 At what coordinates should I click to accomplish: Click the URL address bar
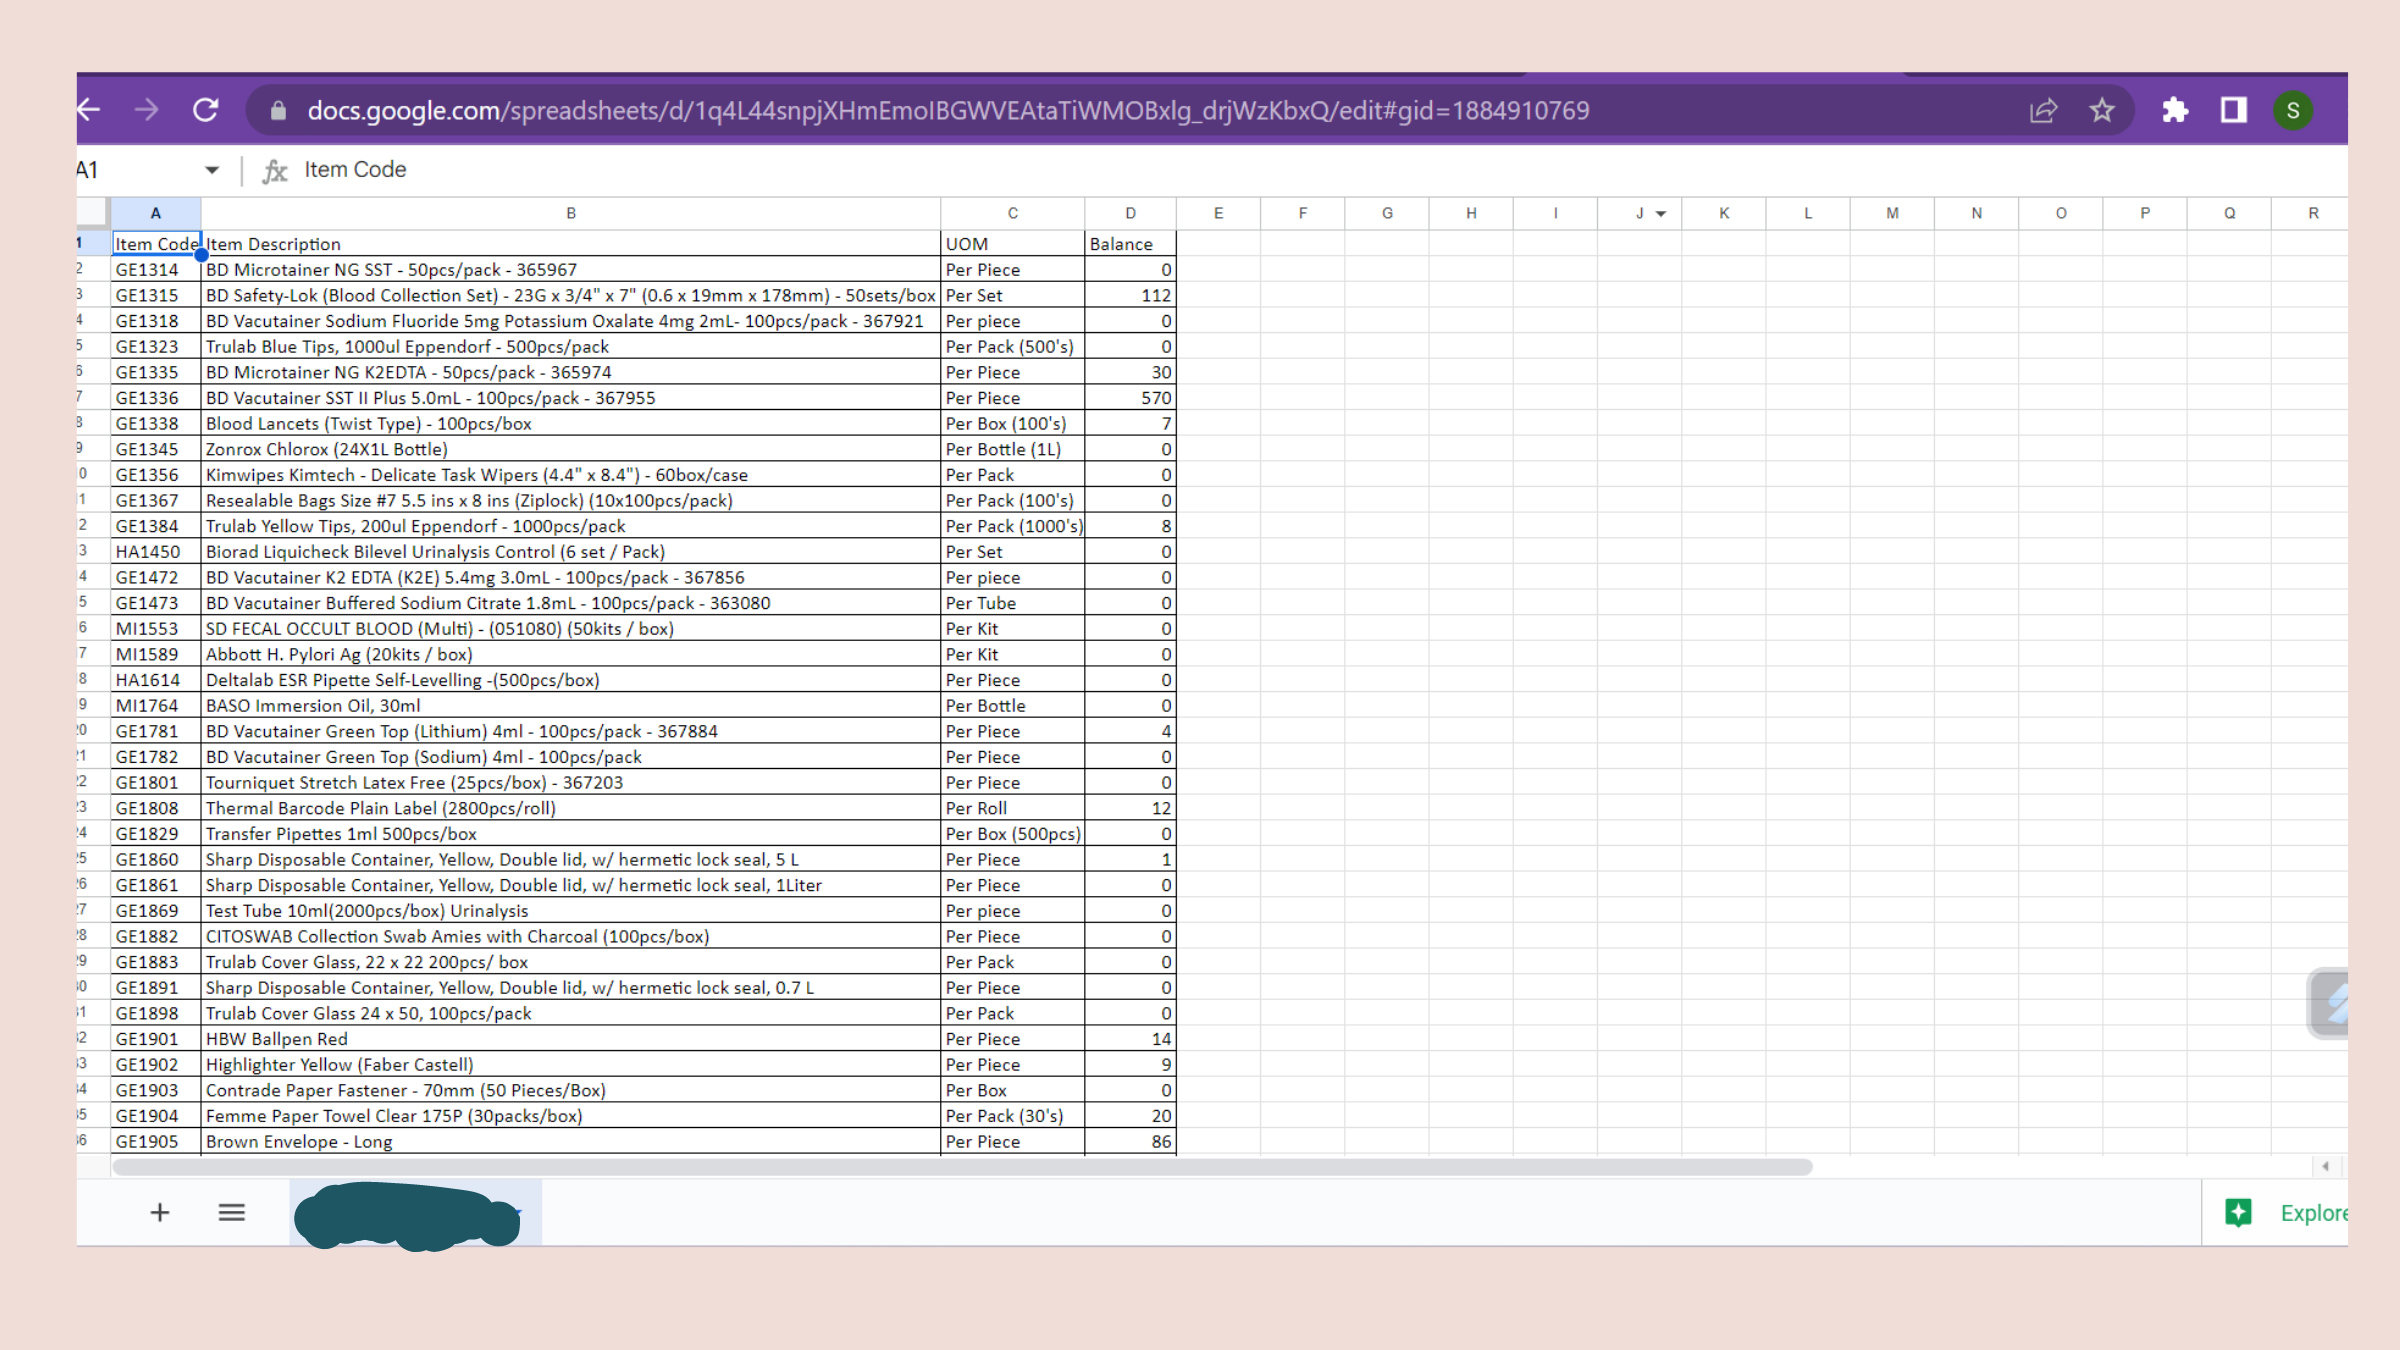tap(947, 111)
